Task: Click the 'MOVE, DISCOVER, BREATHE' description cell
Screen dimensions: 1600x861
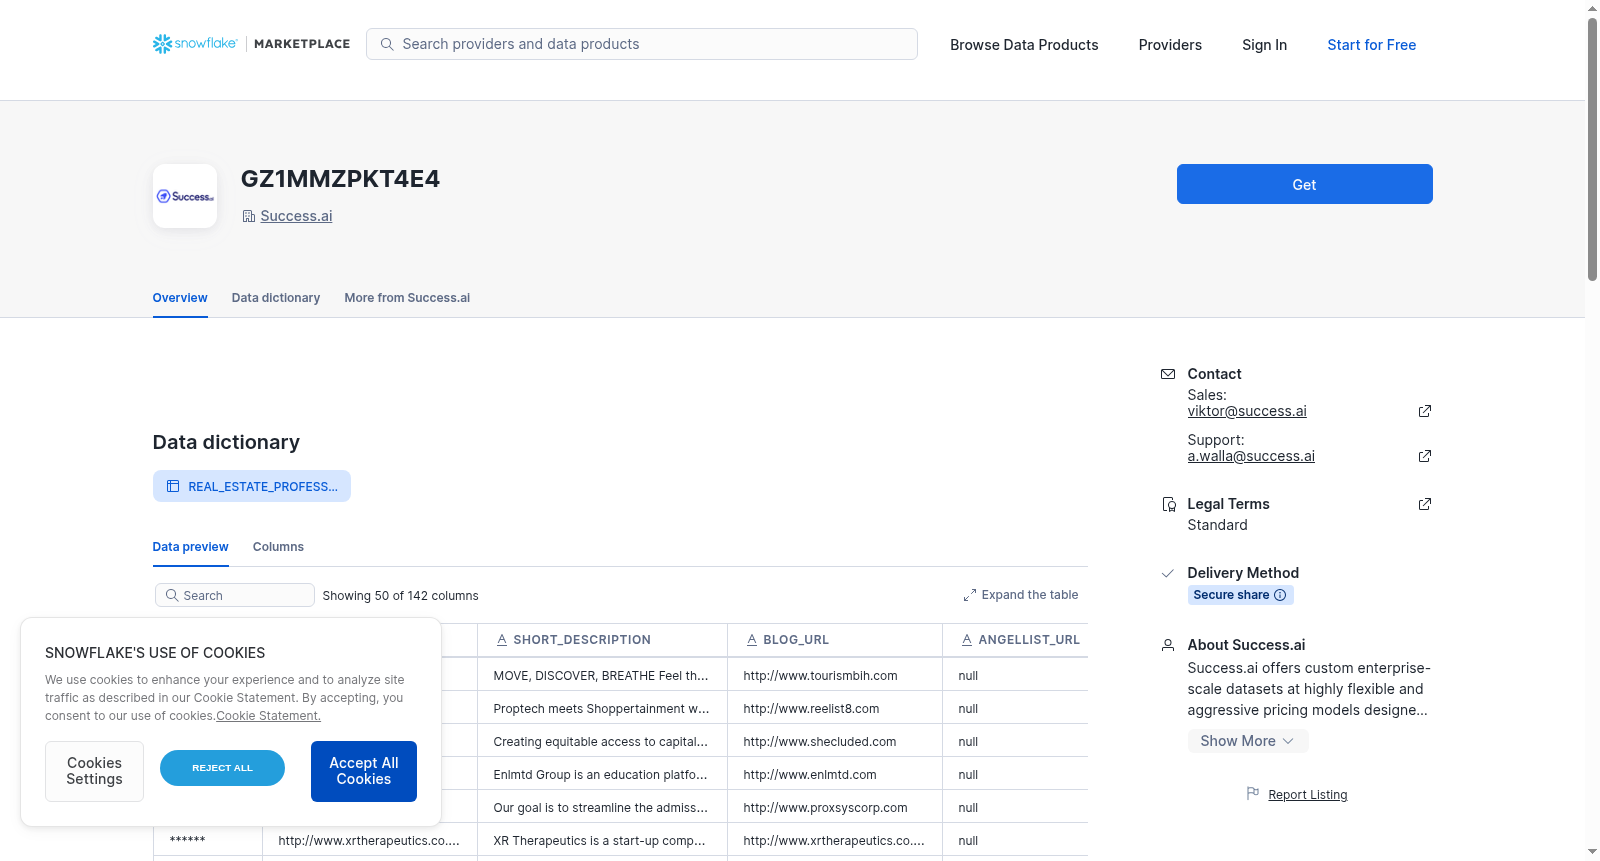Action: click(x=602, y=675)
